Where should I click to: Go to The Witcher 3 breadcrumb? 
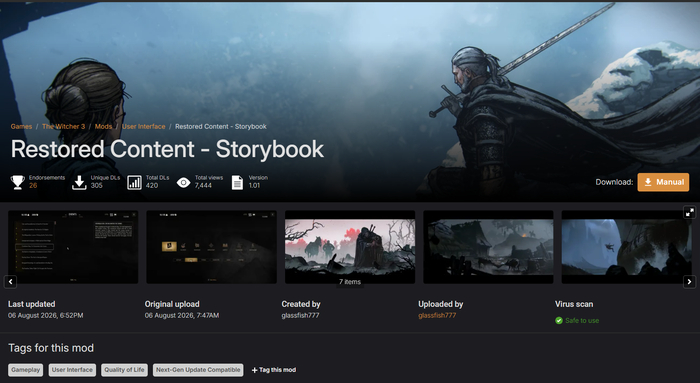pyautogui.click(x=63, y=126)
